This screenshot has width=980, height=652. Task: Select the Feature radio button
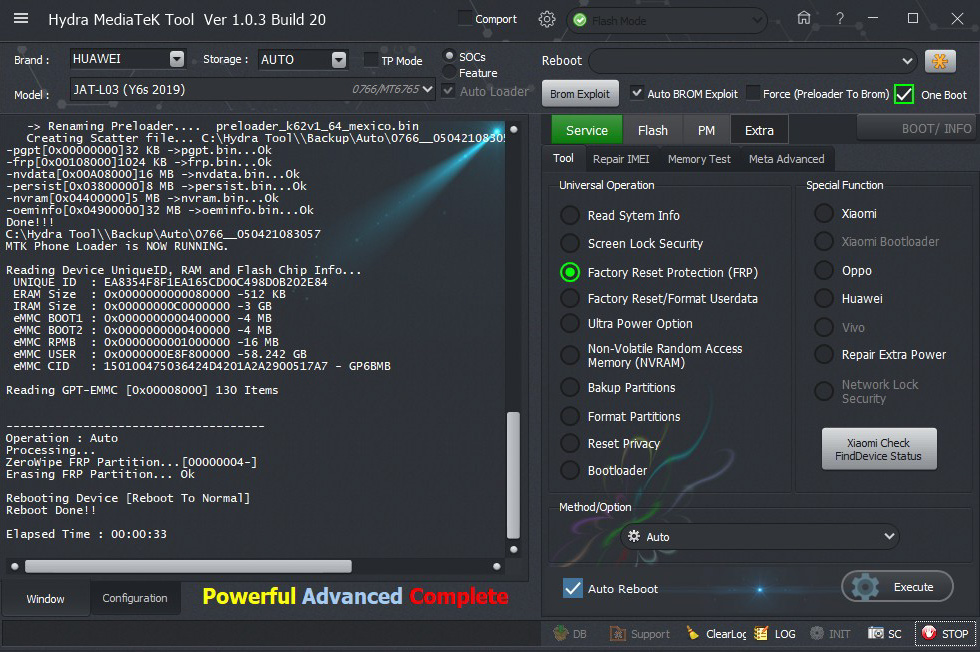449,73
